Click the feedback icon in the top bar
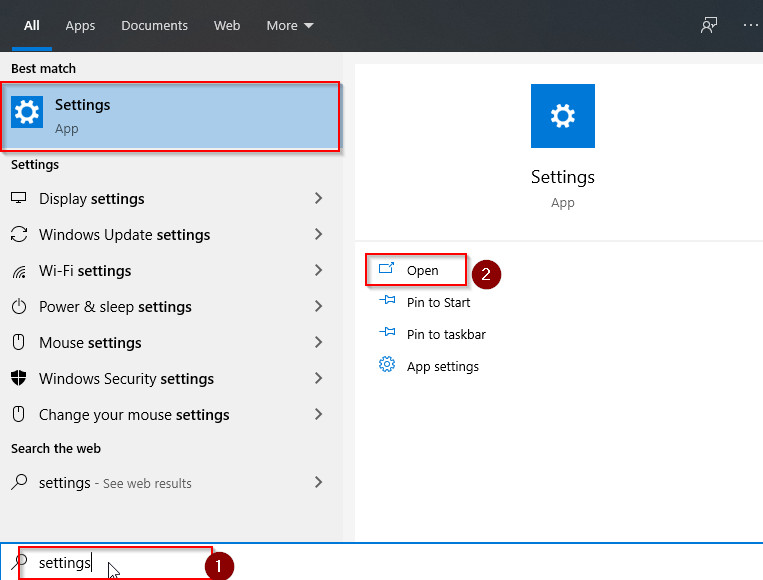The image size is (763, 580). coord(708,25)
